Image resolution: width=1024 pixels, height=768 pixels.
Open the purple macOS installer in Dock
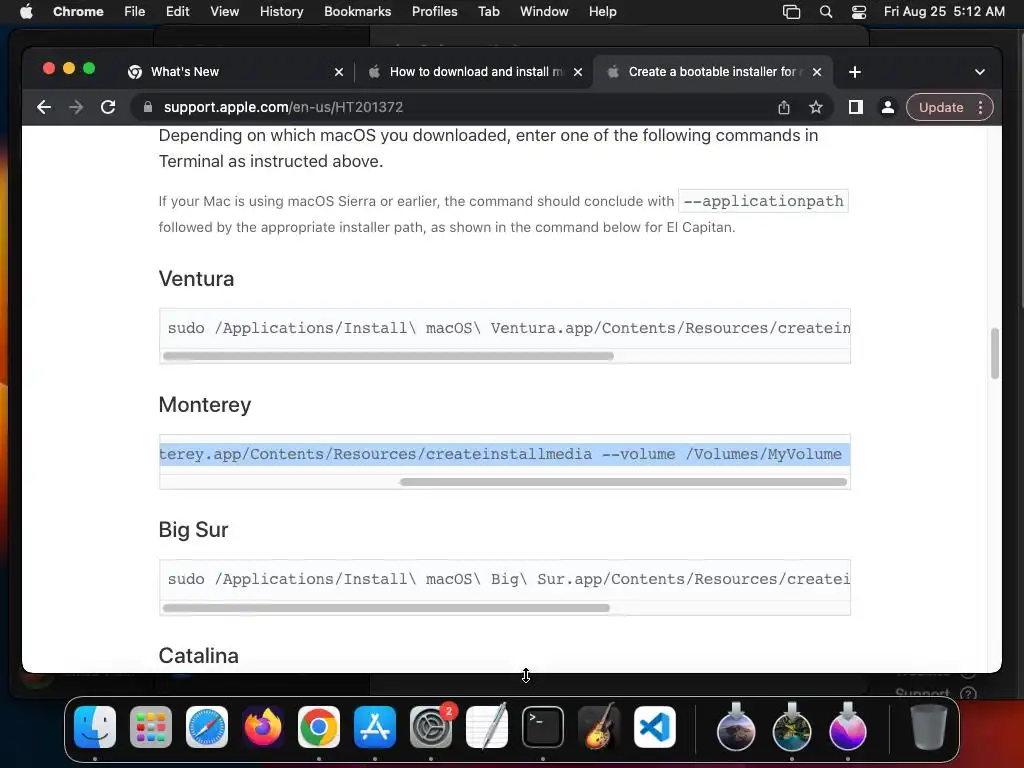[848, 727]
